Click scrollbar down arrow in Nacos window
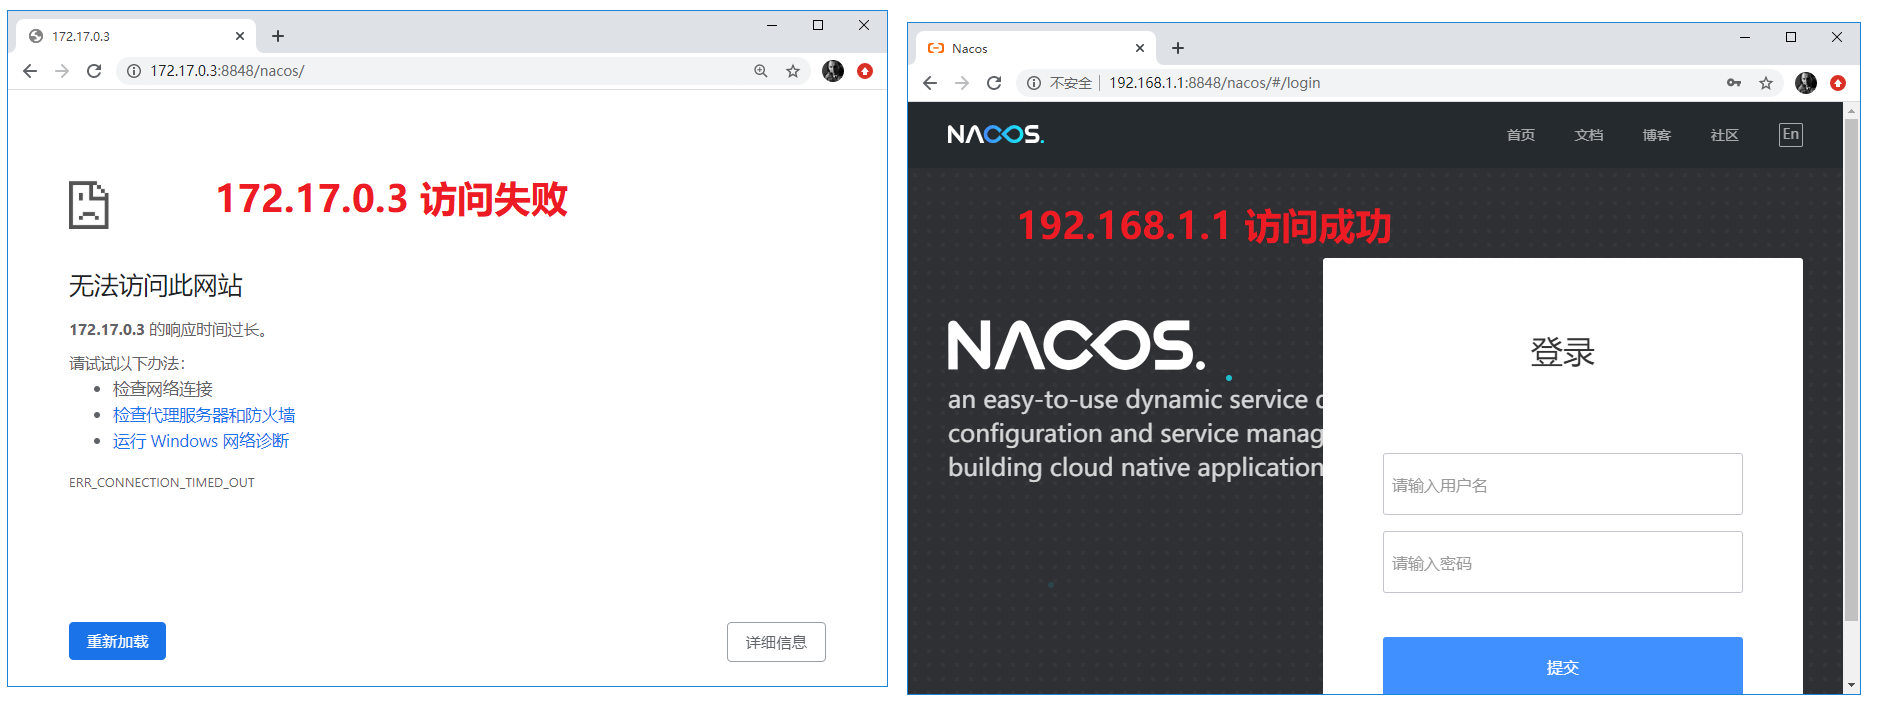This screenshot has height=717, width=1879. (1852, 685)
